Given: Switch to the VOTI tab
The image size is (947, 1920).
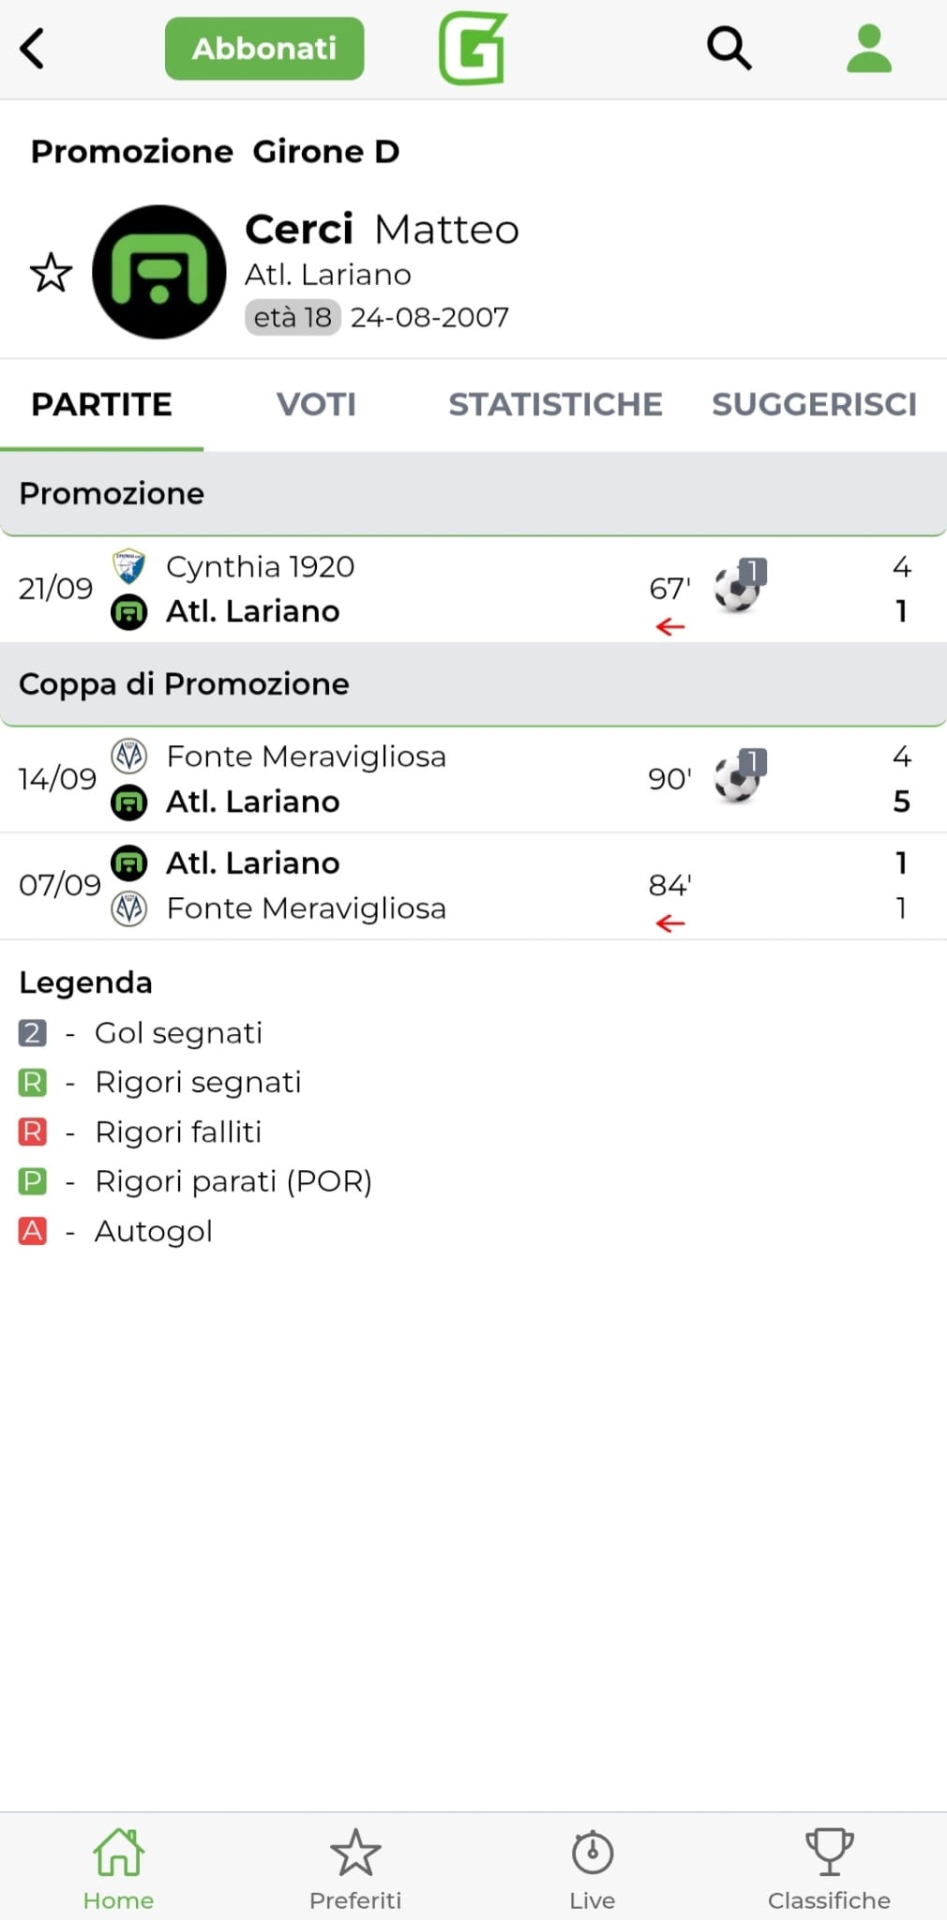Looking at the screenshot, I should tap(316, 404).
